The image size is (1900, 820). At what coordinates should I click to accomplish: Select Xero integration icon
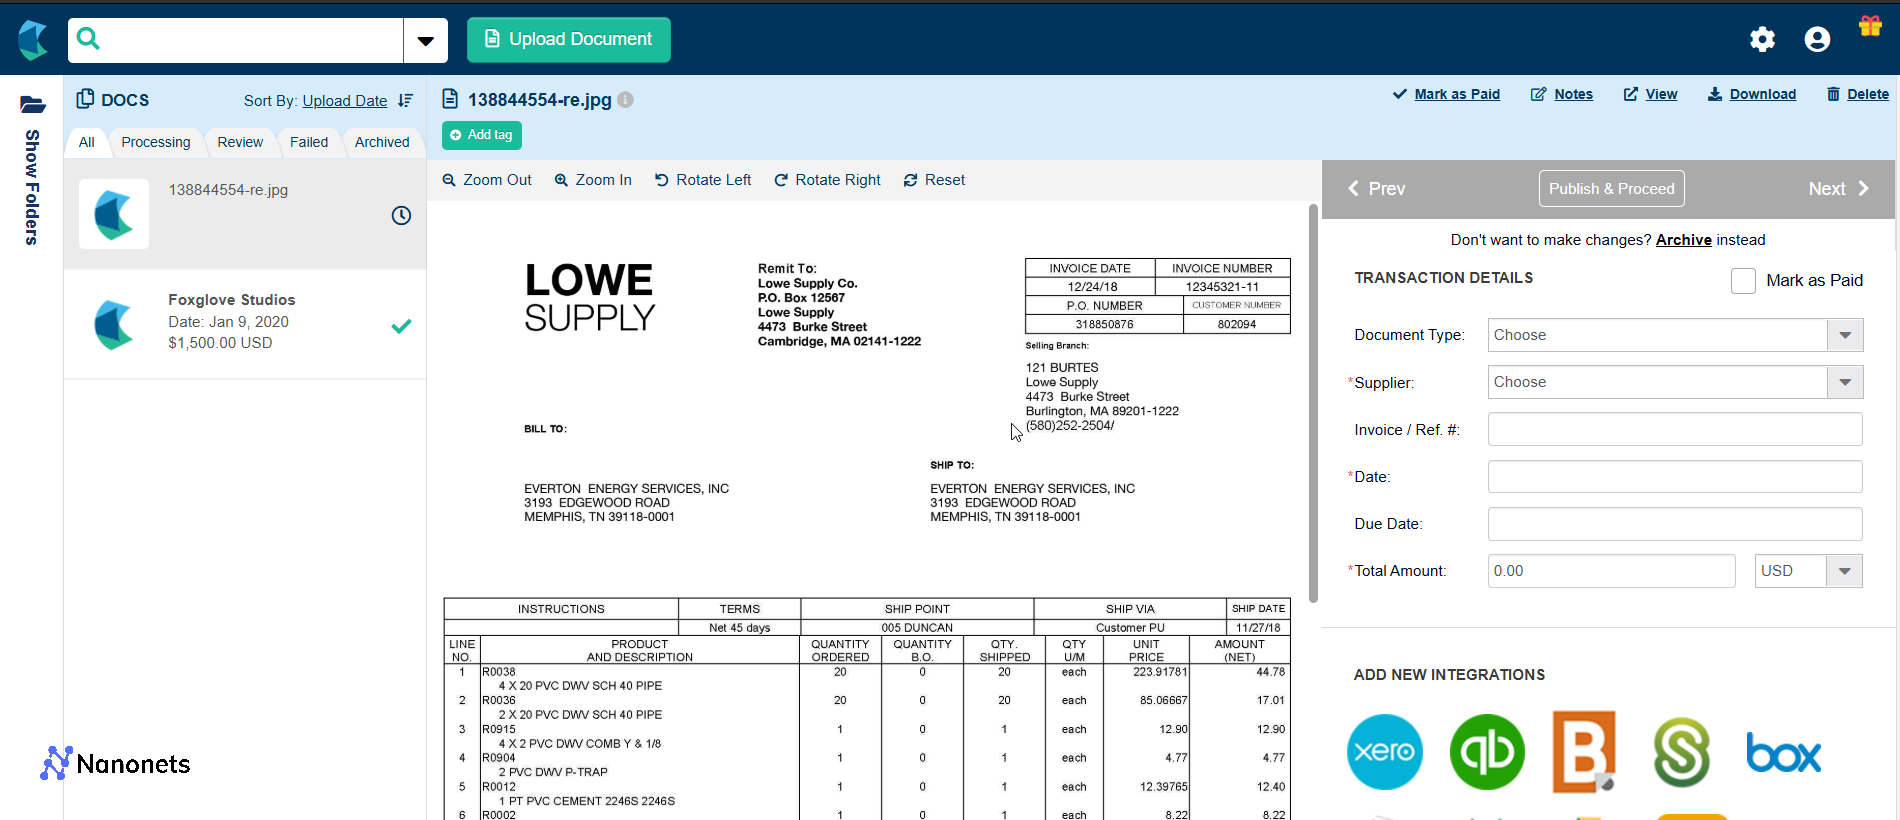1385,752
